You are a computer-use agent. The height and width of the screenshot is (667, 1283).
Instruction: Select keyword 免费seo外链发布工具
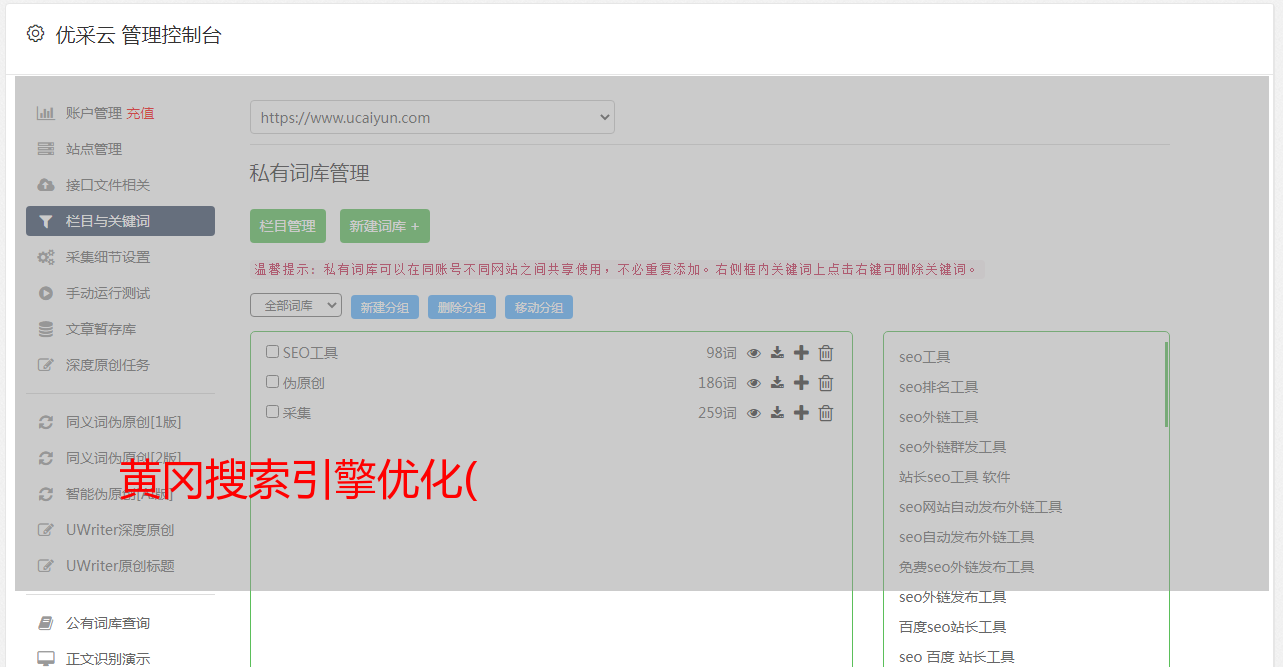tap(966, 567)
